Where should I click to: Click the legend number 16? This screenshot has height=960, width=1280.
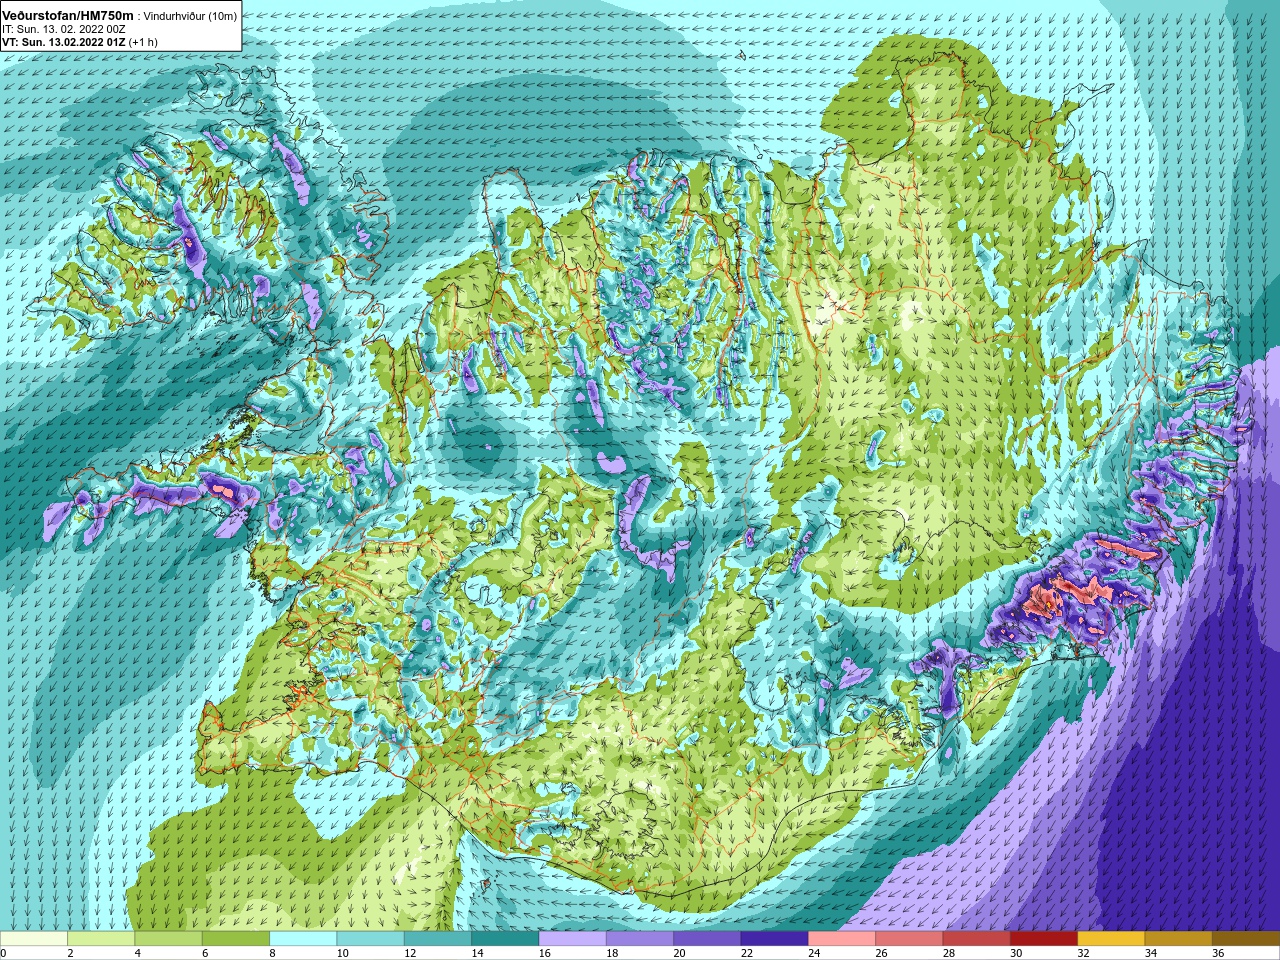[x=545, y=953]
